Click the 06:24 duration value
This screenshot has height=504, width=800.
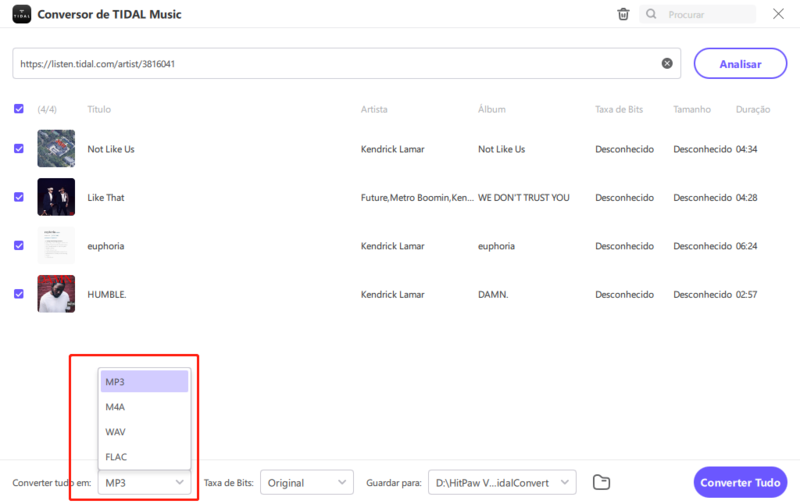746,246
